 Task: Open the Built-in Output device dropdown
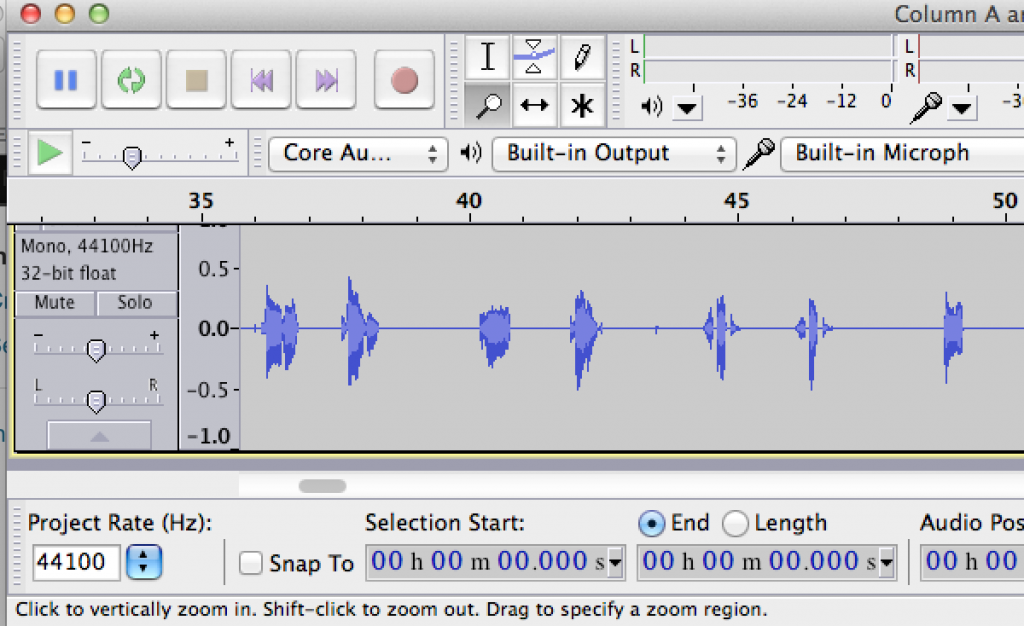tap(611, 153)
